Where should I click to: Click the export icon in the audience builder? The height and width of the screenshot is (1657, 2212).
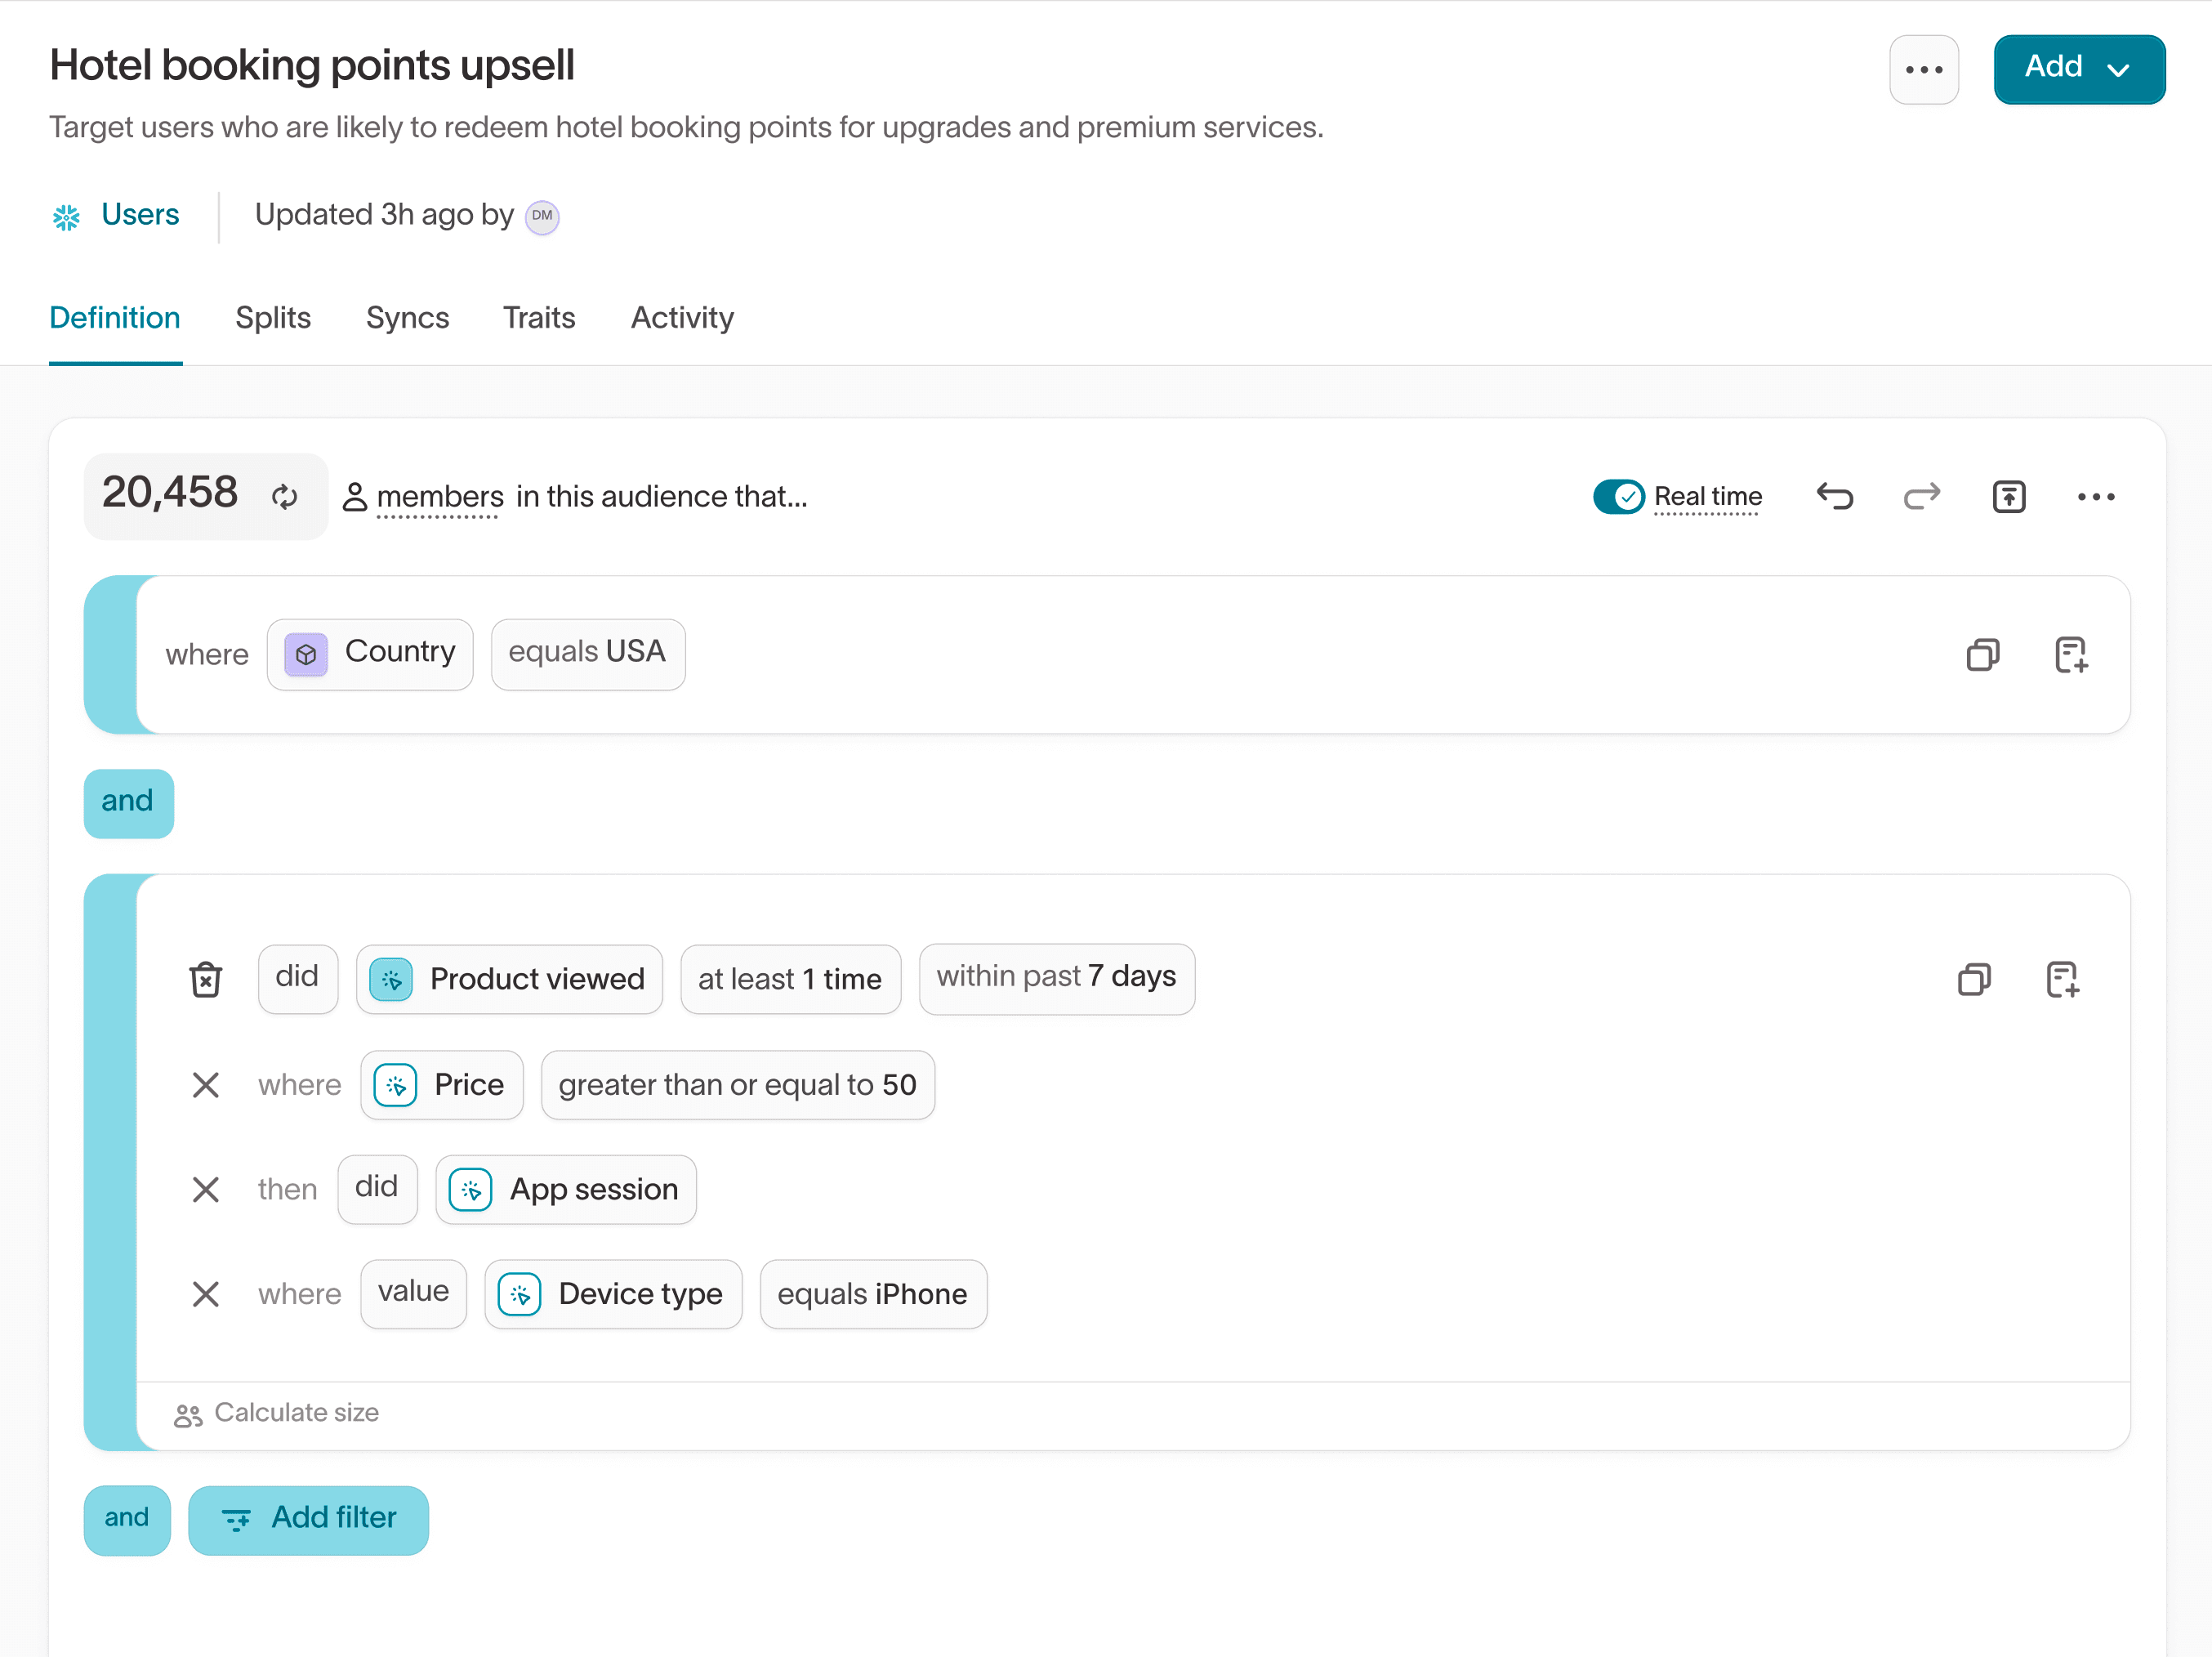click(2009, 497)
